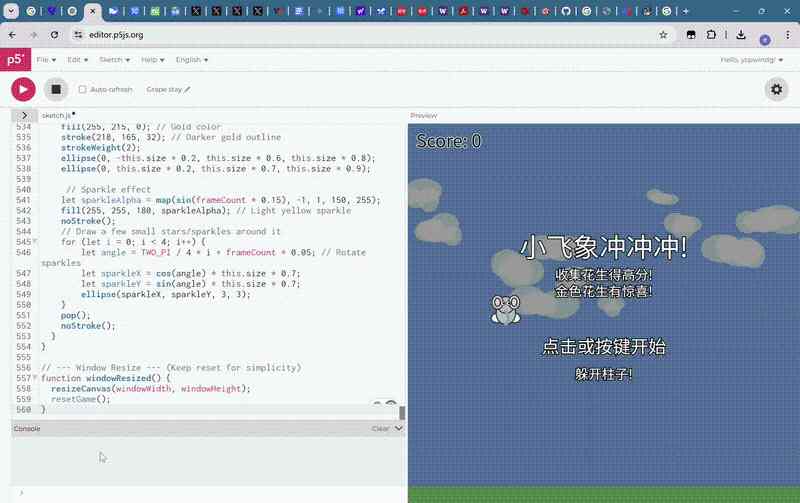Edit sketch name with pencil icon

pyautogui.click(x=187, y=90)
